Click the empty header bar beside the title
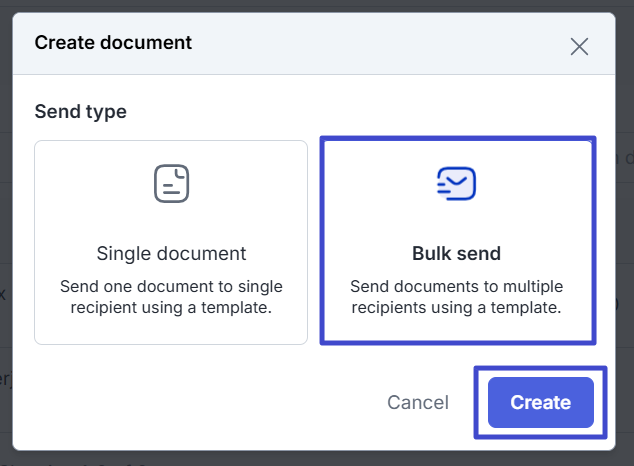This screenshot has width=634, height=466. tap(380, 44)
